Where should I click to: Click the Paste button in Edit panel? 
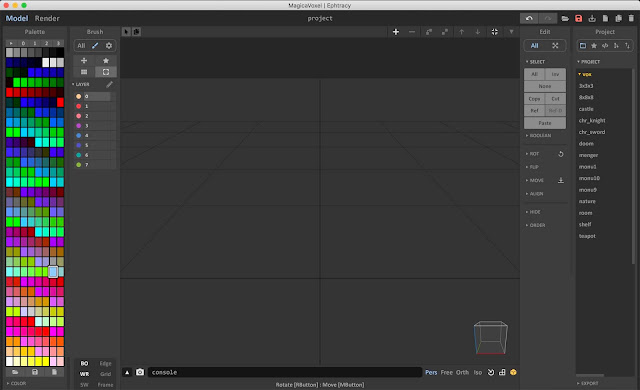coord(545,123)
